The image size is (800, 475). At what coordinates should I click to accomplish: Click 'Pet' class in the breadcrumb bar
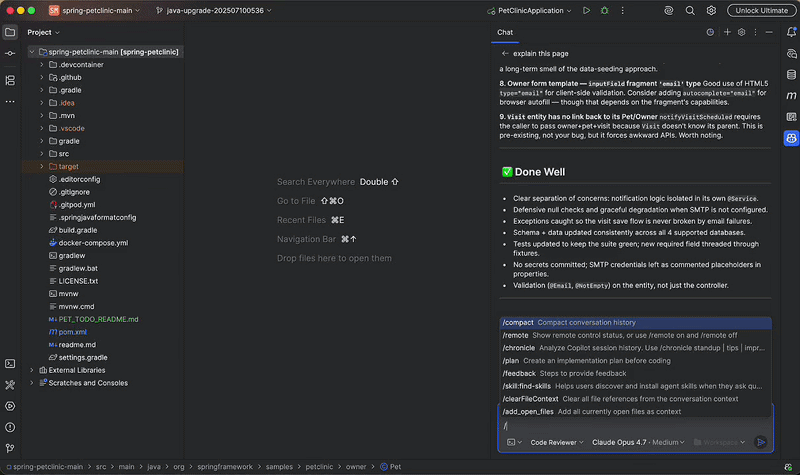click(x=391, y=467)
